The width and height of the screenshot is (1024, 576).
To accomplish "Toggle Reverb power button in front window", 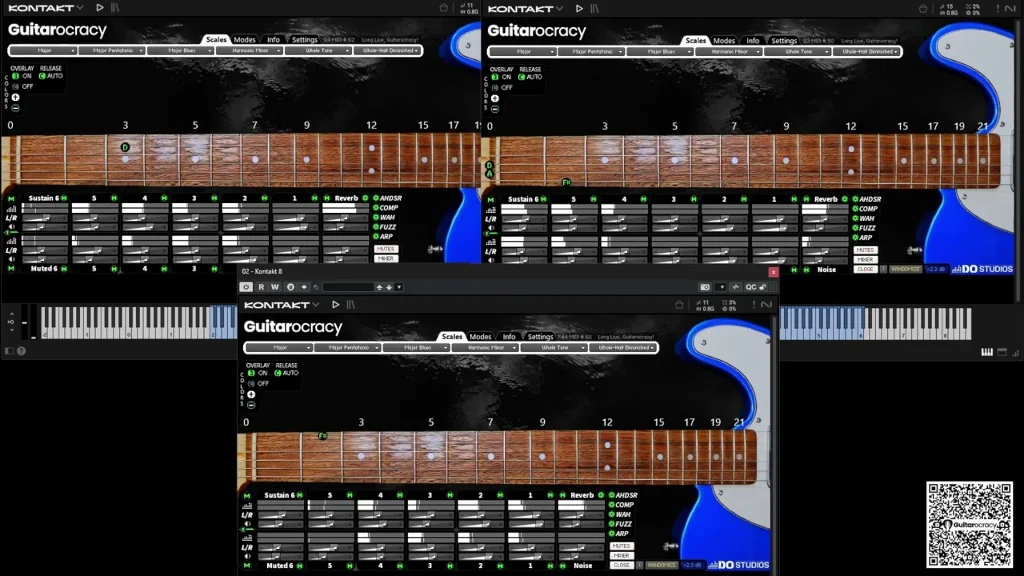I will click(601, 495).
